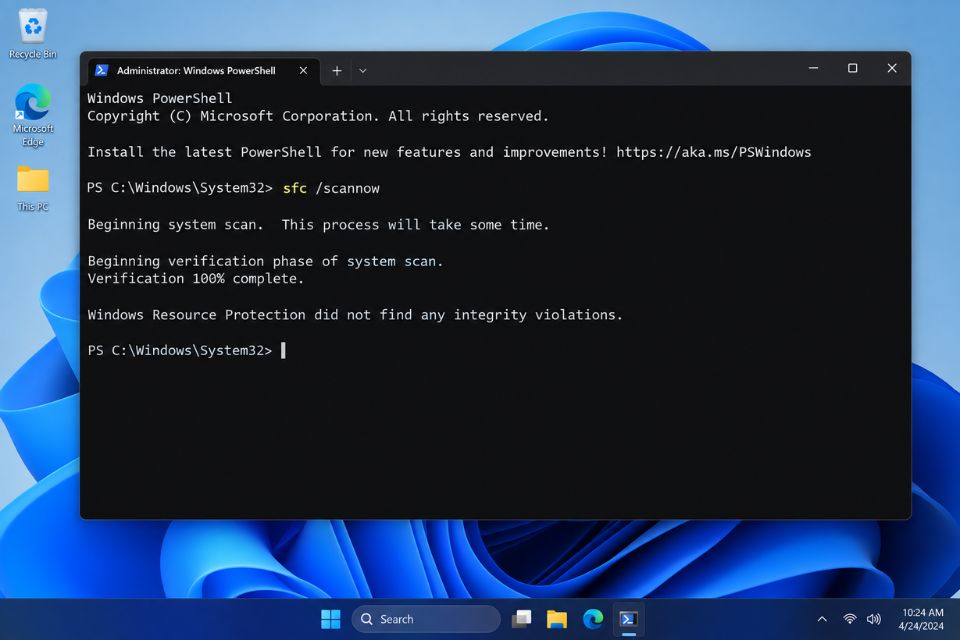
Task: Open the Microsoft Edge desktop shortcut
Action: coord(32,115)
